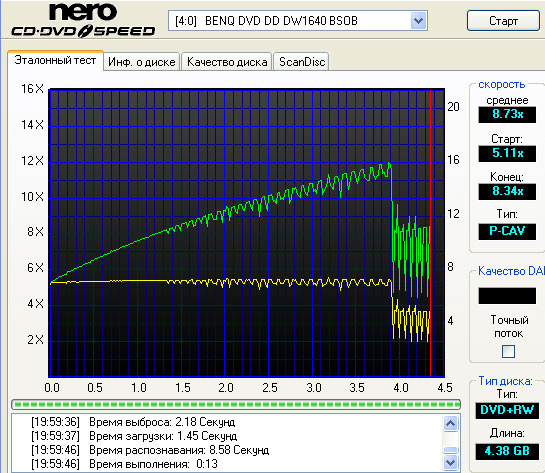
Task: Click the log scrollbar thumb
Action: point(450,450)
